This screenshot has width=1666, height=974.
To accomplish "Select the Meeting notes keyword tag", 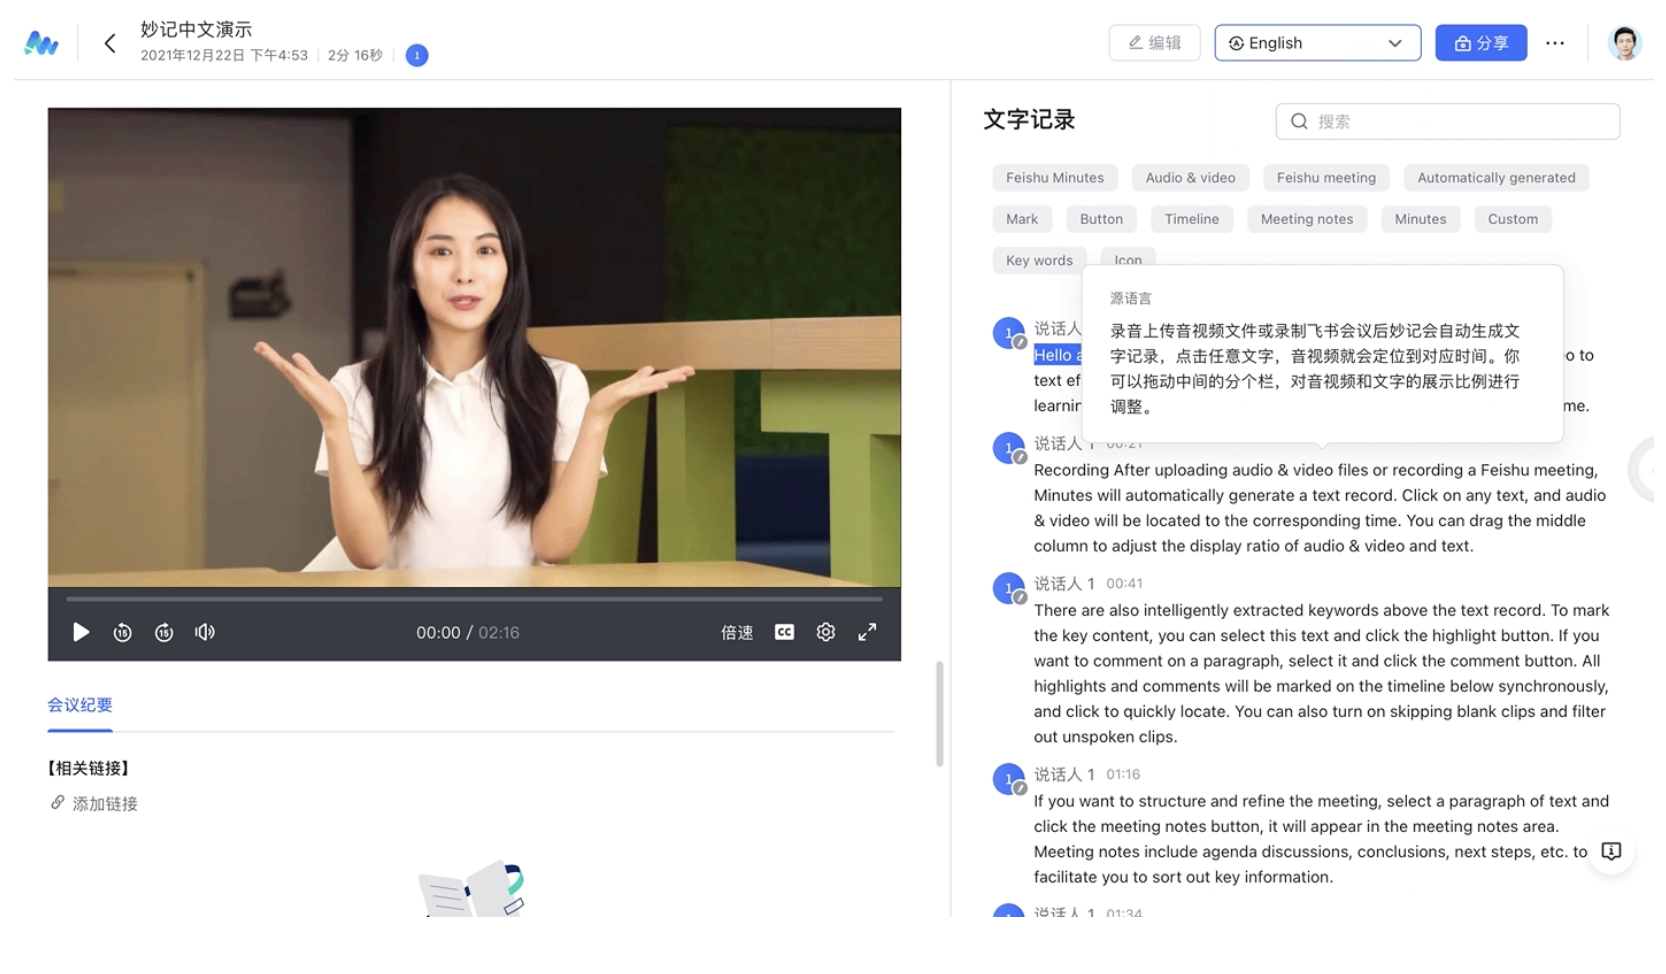I will tap(1306, 219).
